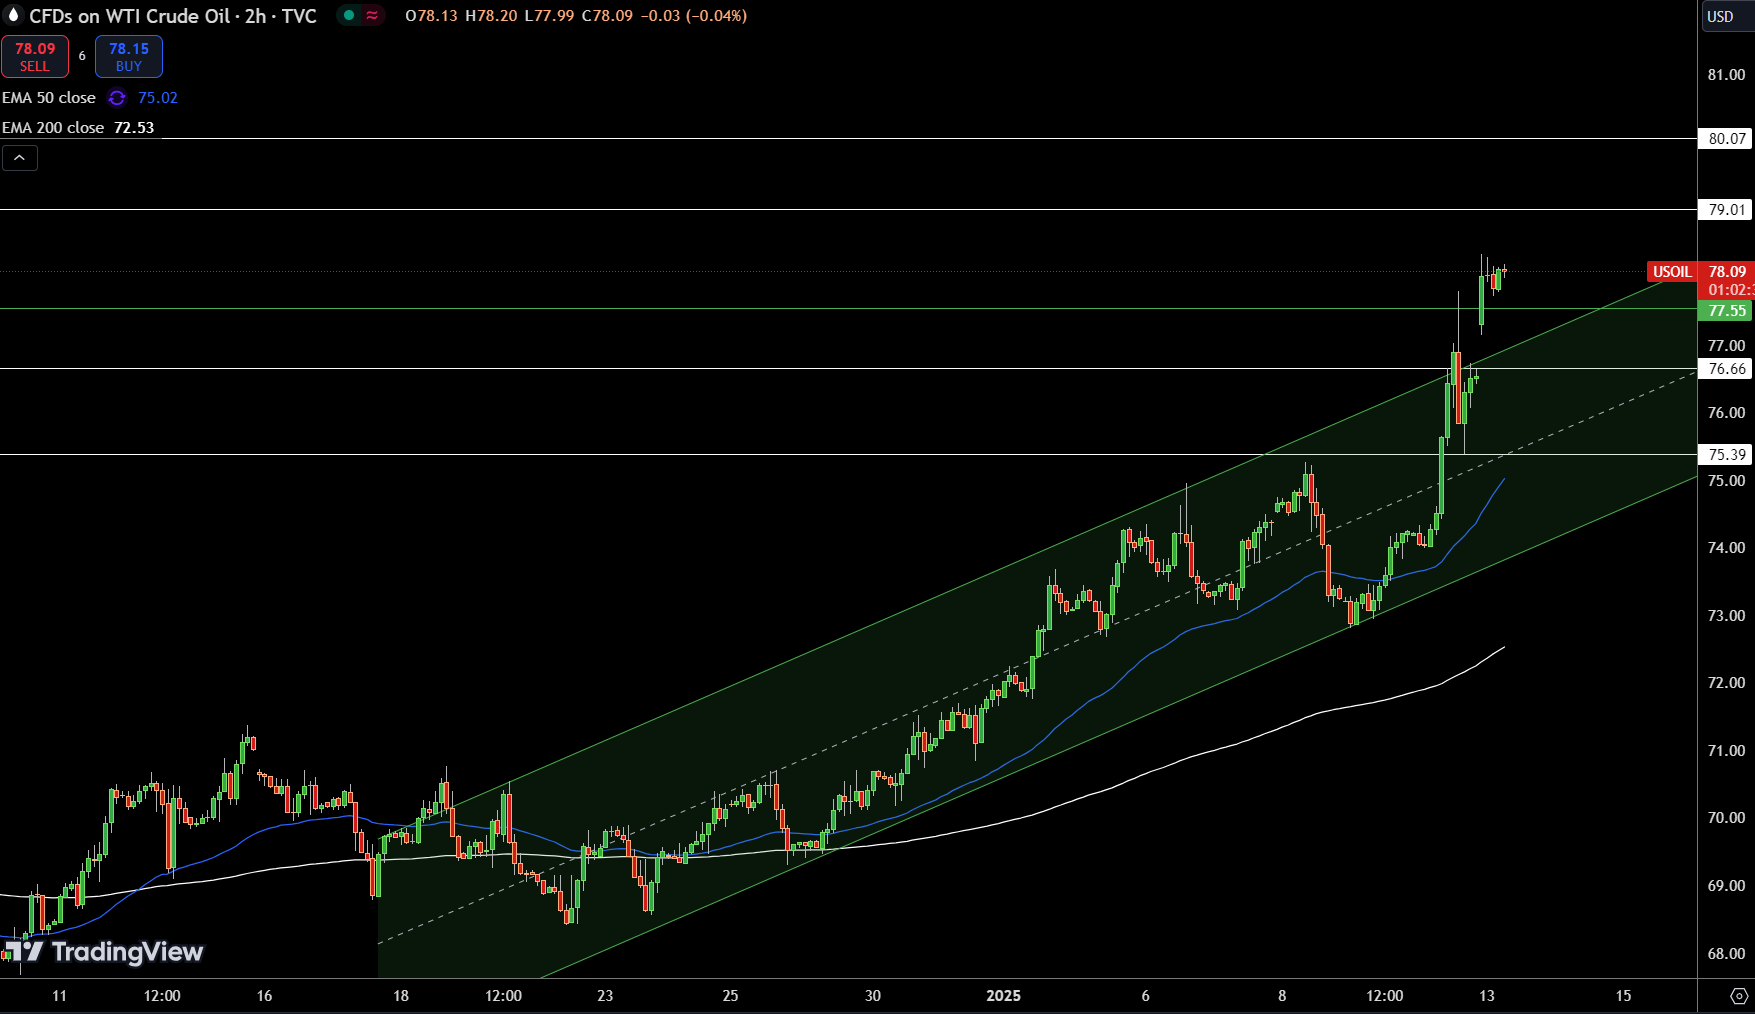Click the H78.20 high value in header
This screenshot has height=1014, width=1755.
(491, 16)
